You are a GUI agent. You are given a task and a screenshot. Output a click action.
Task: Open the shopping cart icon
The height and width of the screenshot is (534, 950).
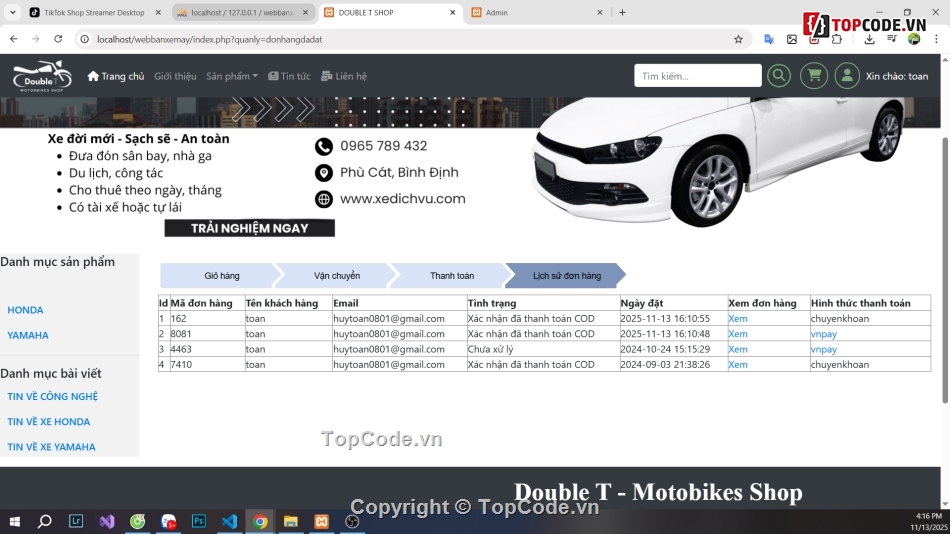coord(814,76)
